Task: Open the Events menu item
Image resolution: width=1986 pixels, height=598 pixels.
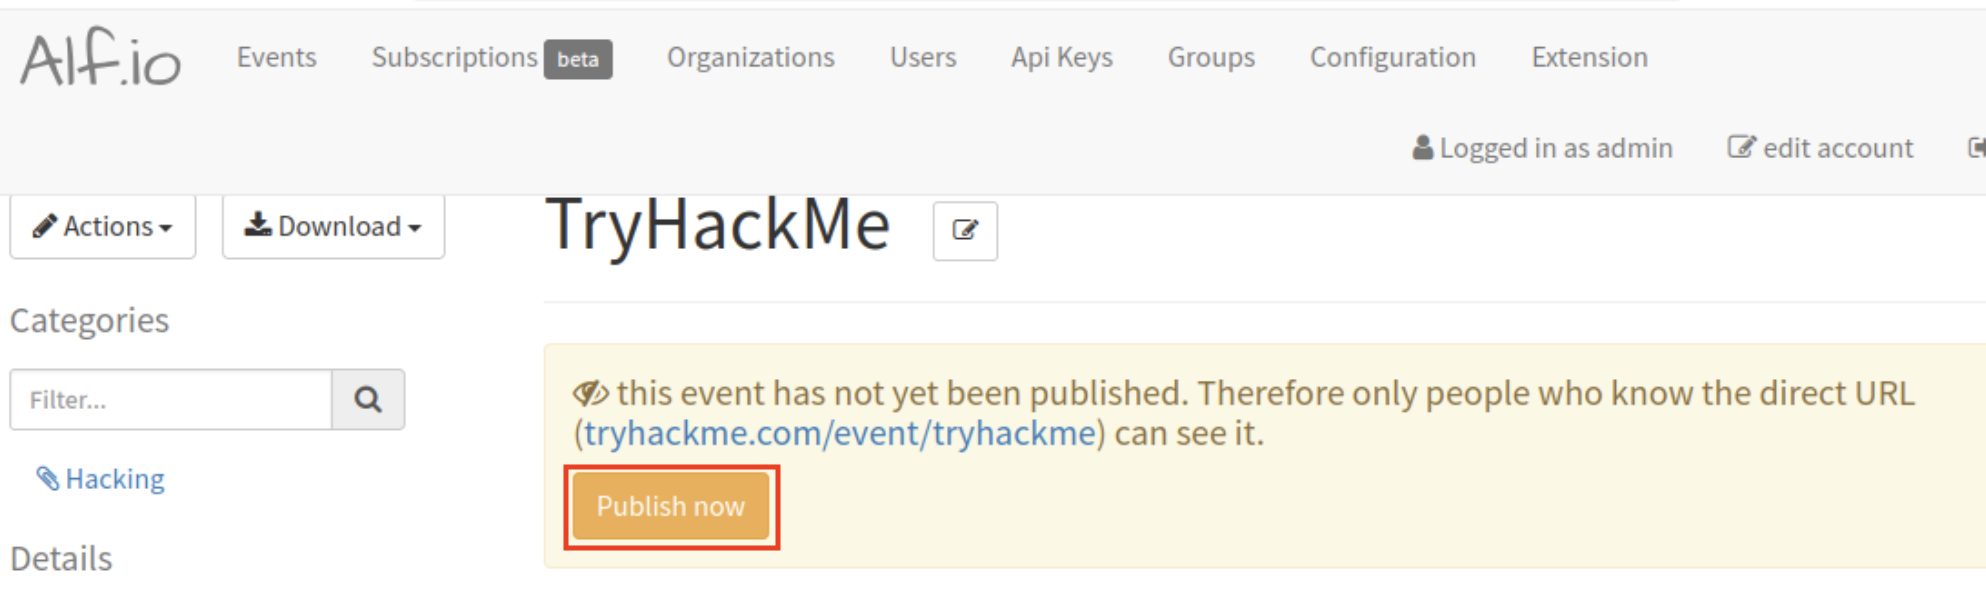Action: [x=276, y=57]
